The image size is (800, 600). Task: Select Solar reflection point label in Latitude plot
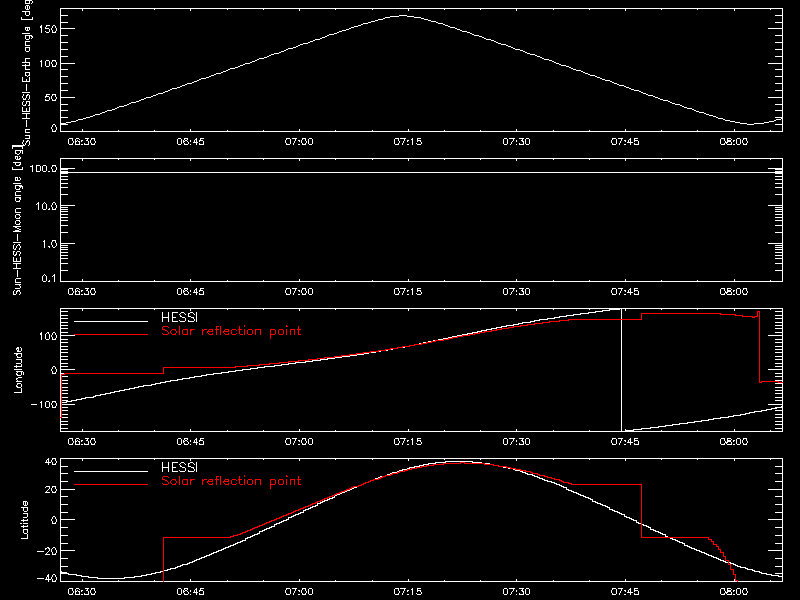coord(231,481)
